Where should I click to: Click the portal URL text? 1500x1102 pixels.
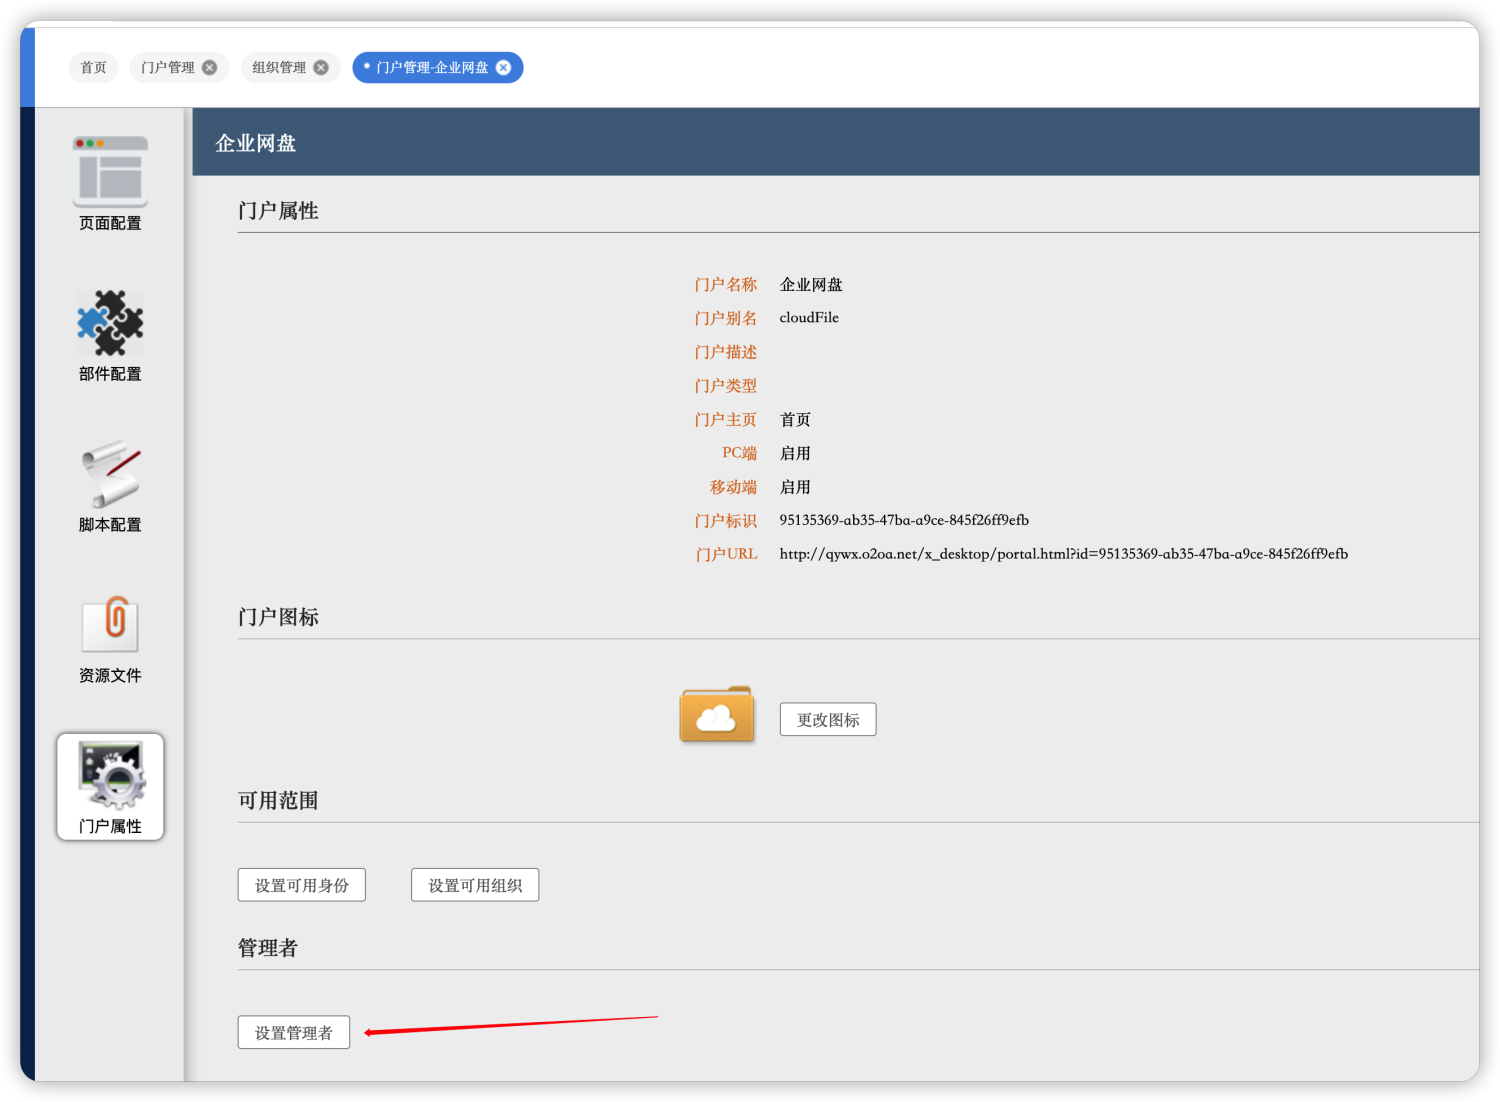(1063, 554)
